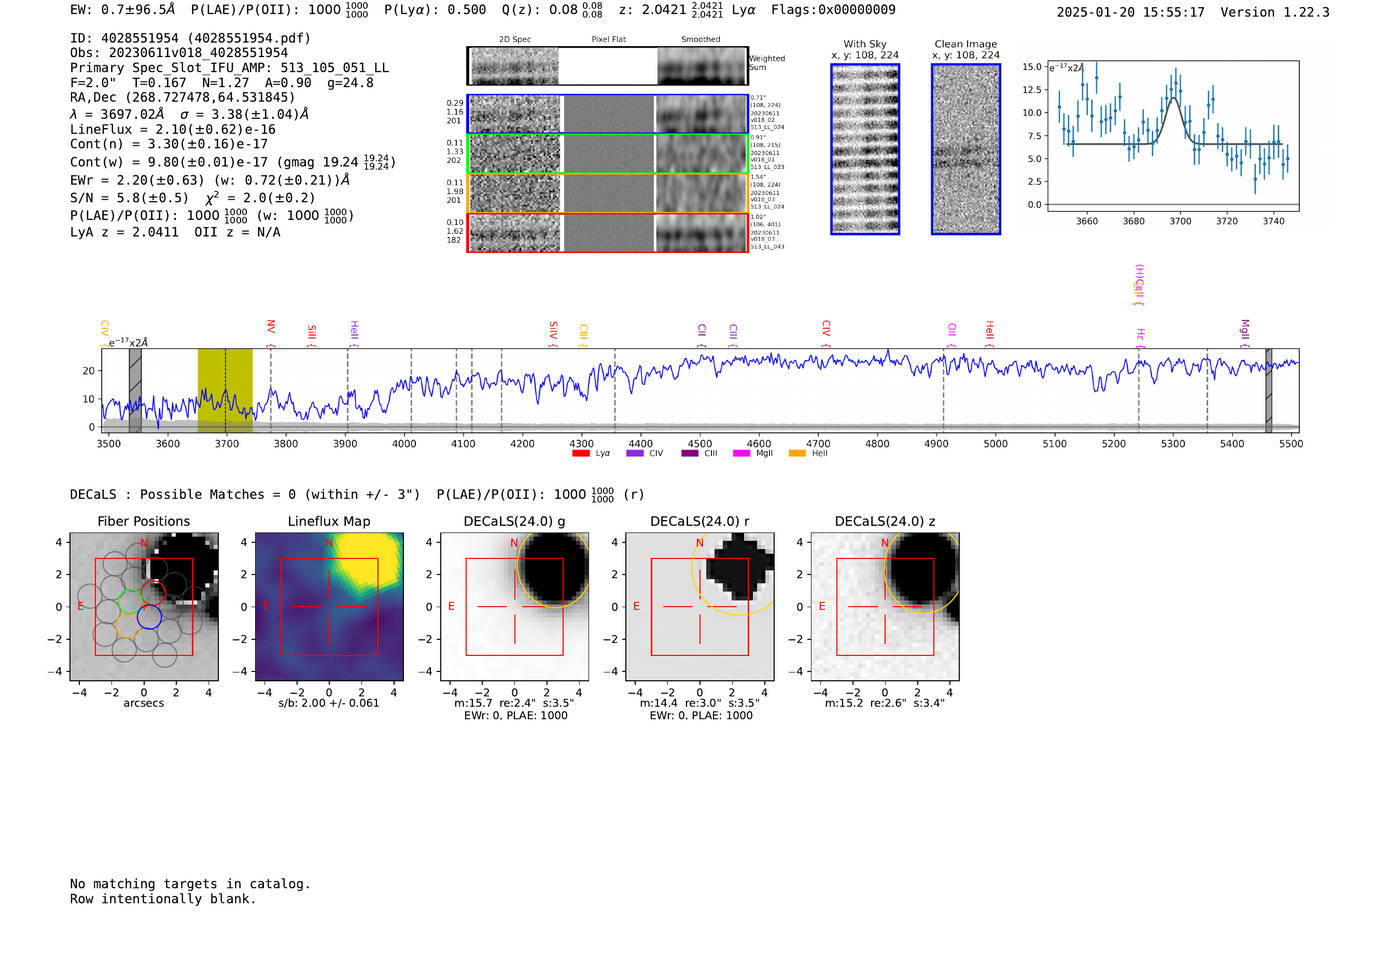1400x953 pixels.
Task: Open the With Sky cutout image
Action: click(x=865, y=149)
